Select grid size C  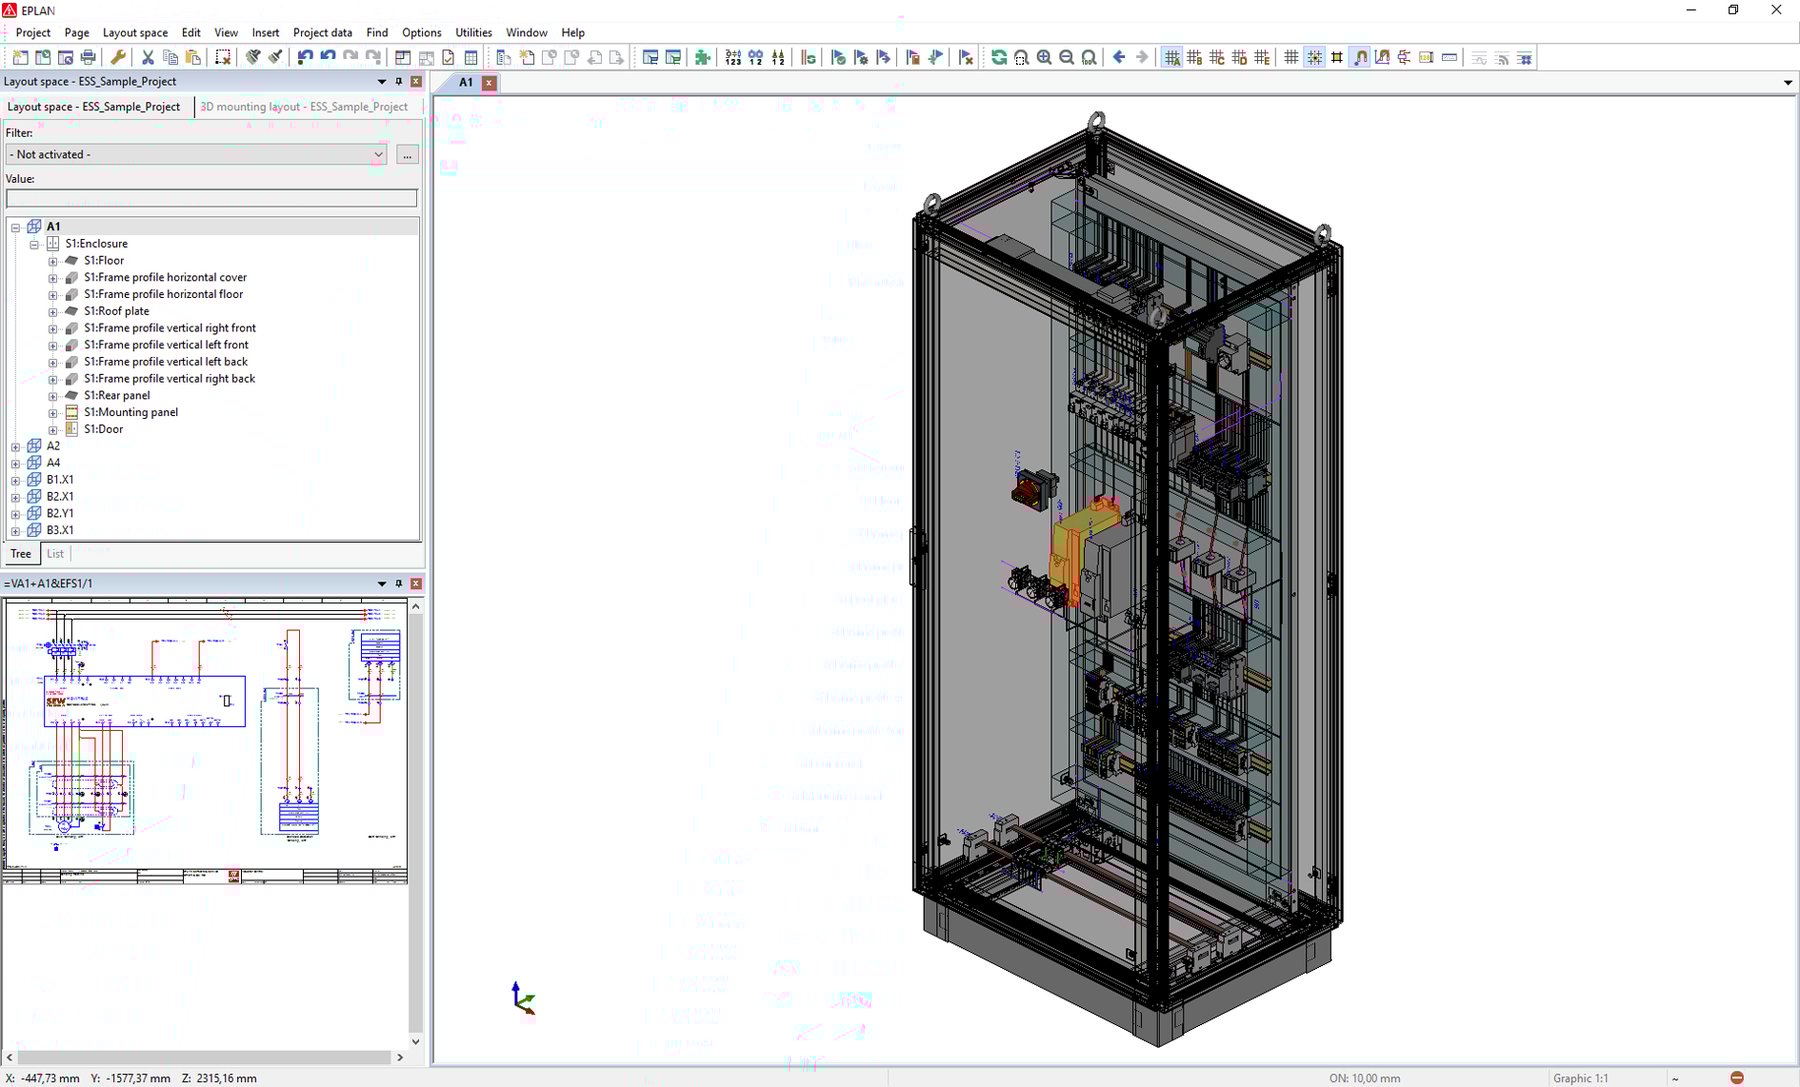(1217, 57)
